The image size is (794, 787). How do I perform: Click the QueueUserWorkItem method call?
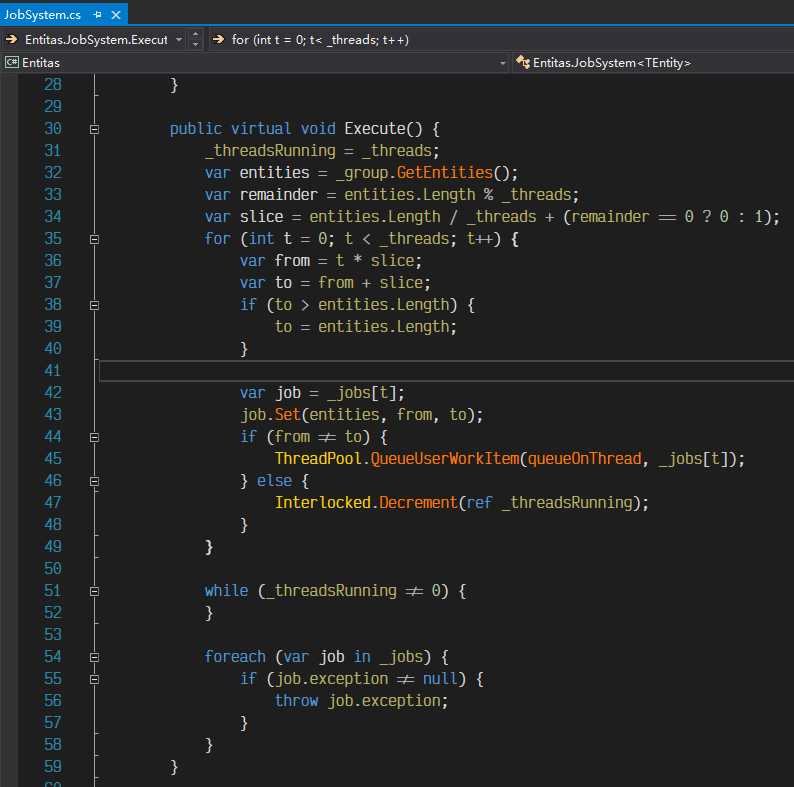coord(445,459)
